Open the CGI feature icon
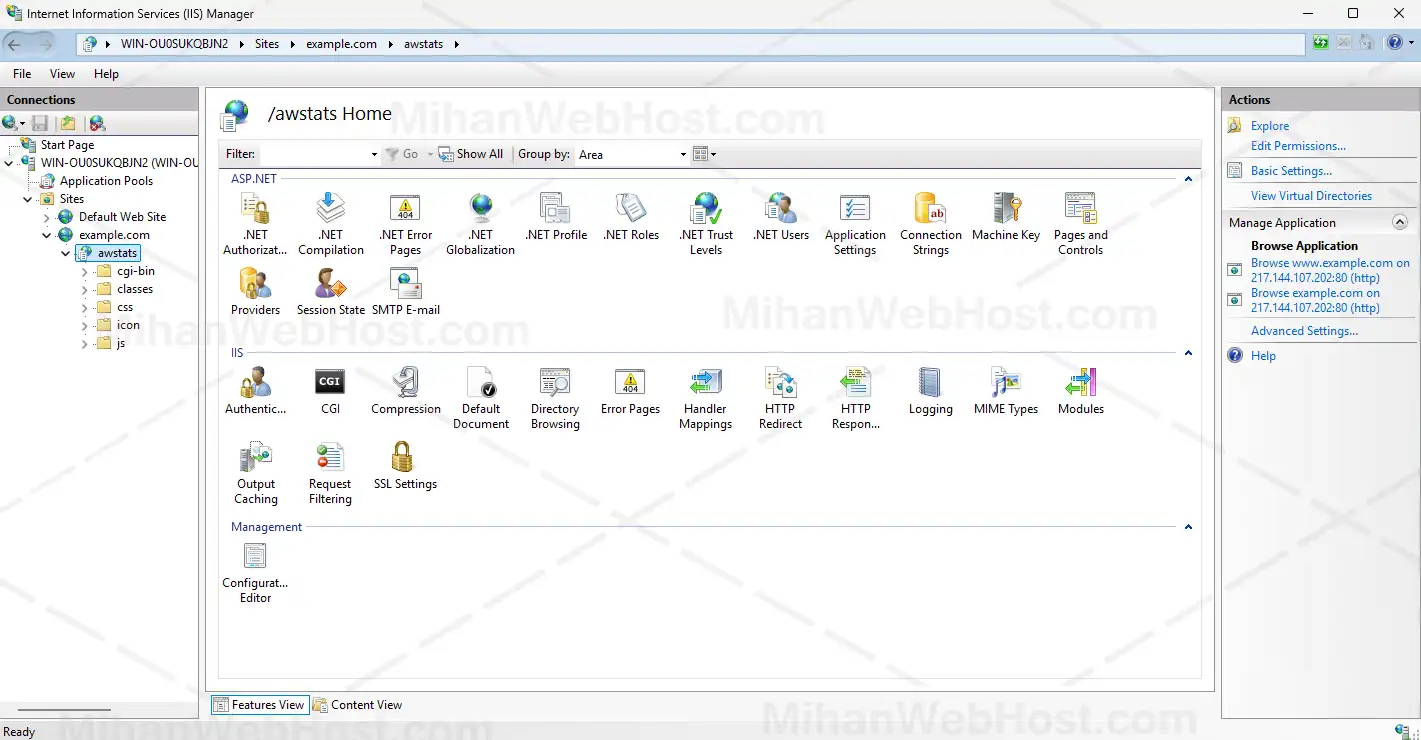Viewport: 1421px width, 740px height. click(330, 383)
